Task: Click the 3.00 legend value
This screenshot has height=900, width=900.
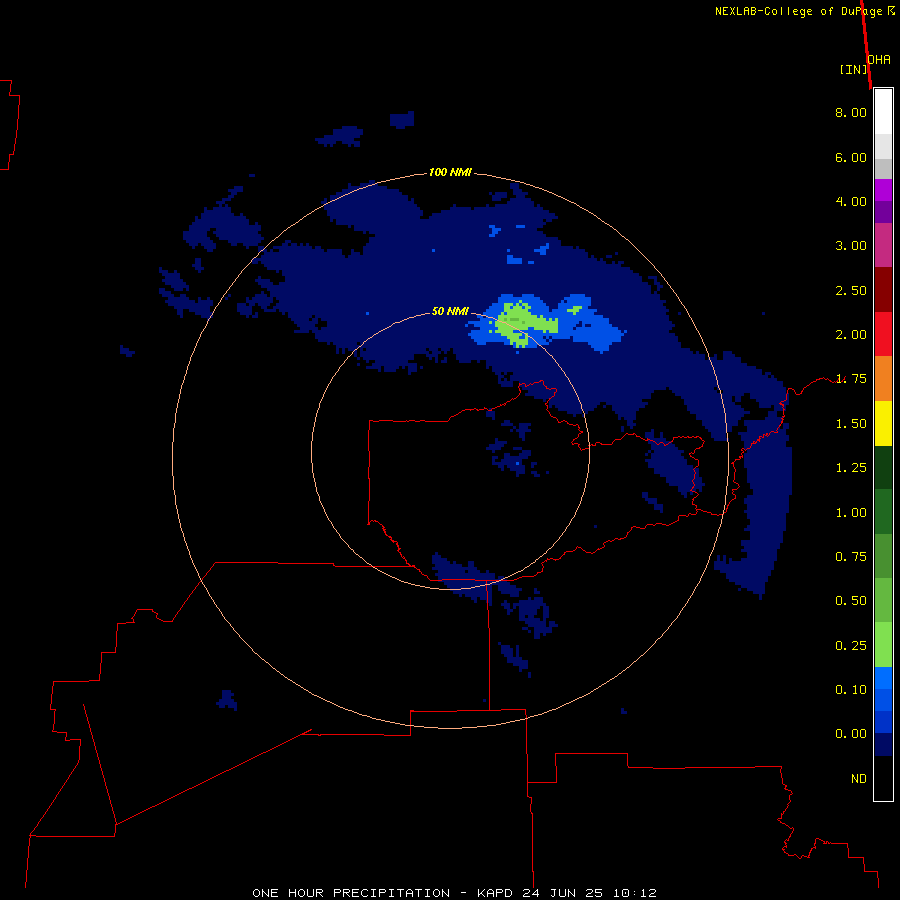Action: (851, 246)
